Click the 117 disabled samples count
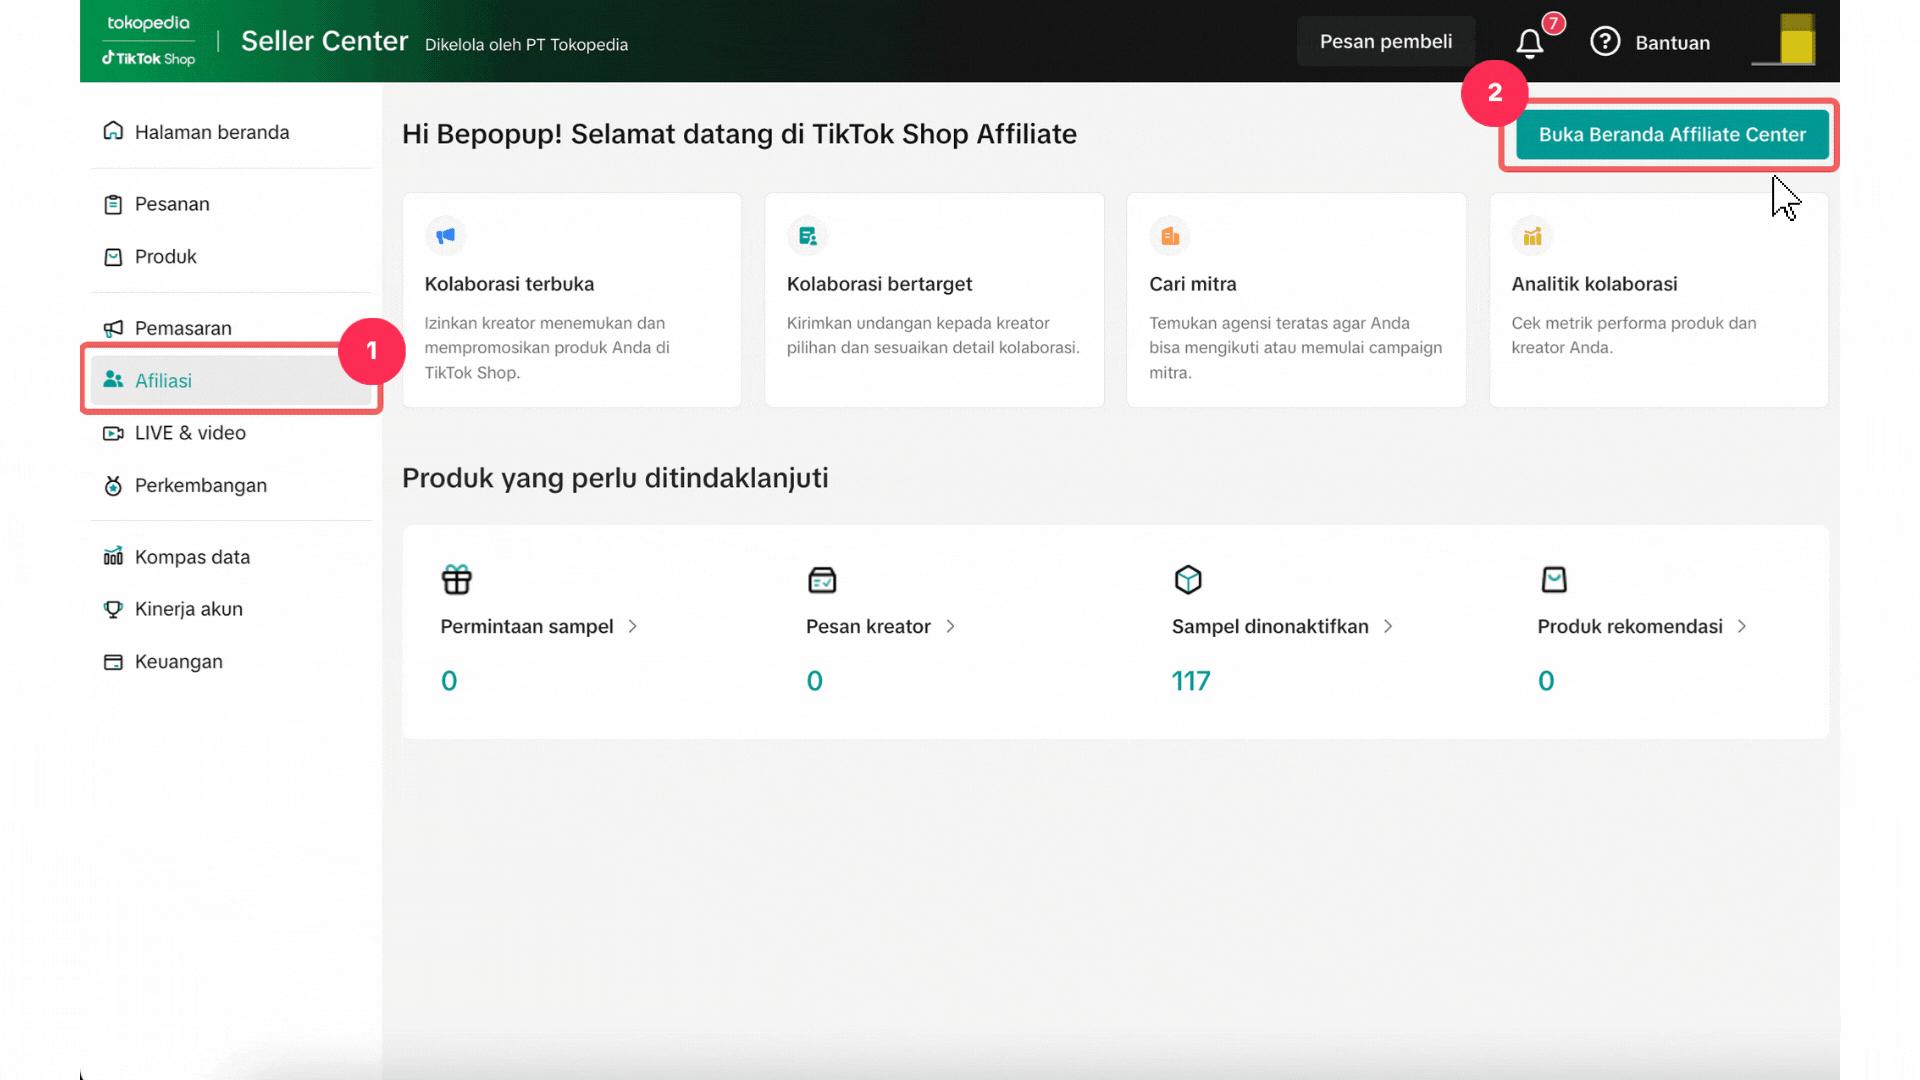The width and height of the screenshot is (1920, 1080). pyautogui.click(x=1191, y=681)
